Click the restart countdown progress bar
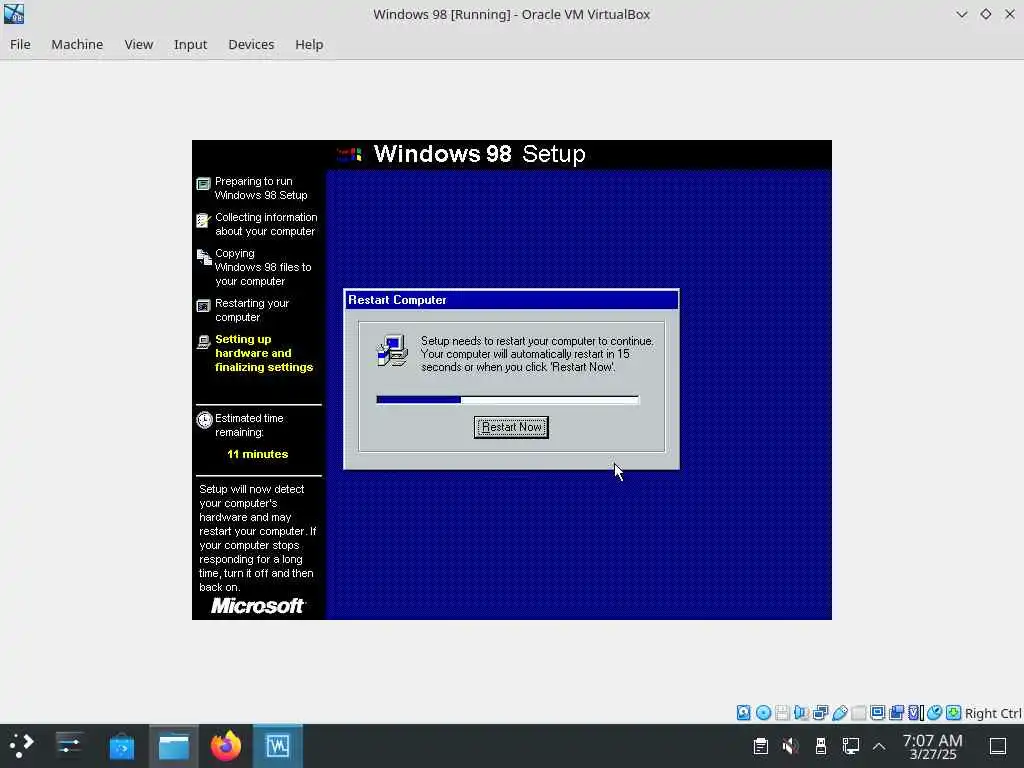This screenshot has width=1024, height=768. (507, 400)
